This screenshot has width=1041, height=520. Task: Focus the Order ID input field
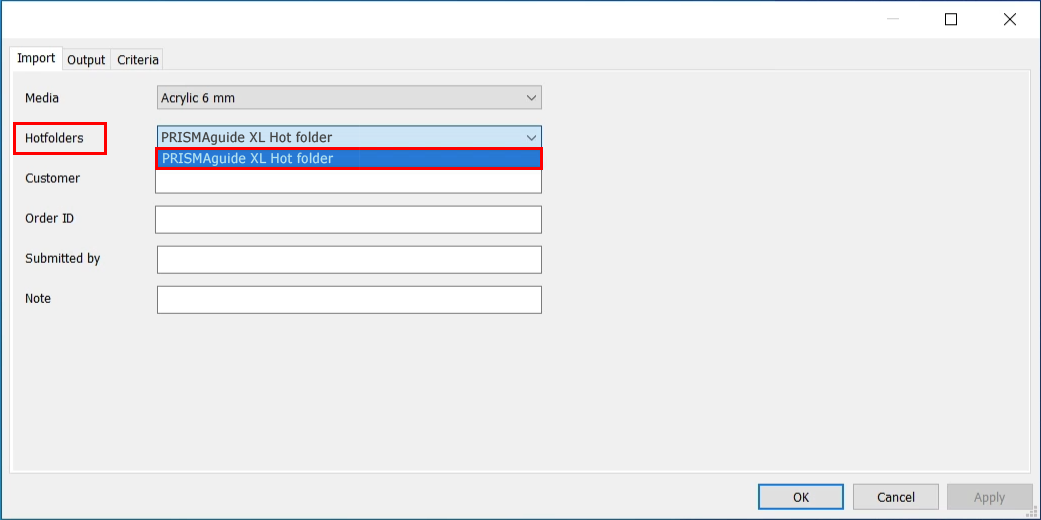coord(348,219)
